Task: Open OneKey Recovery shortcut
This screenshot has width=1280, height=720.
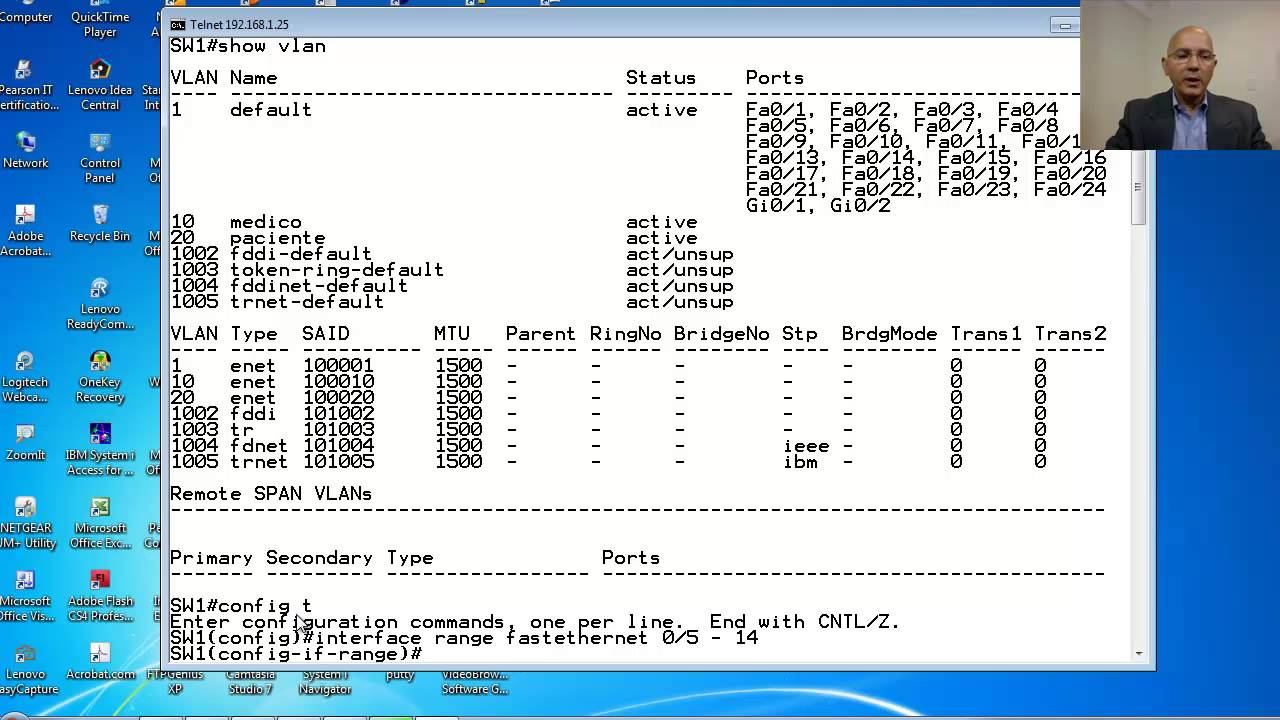Action: point(100,376)
